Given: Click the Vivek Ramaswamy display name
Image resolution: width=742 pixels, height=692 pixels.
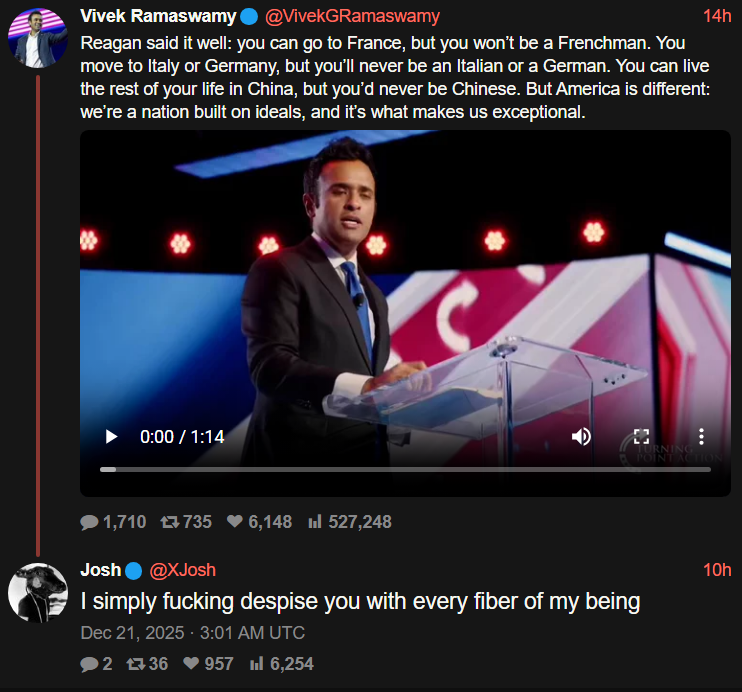Looking at the screenshot, I should click(158, 16).
